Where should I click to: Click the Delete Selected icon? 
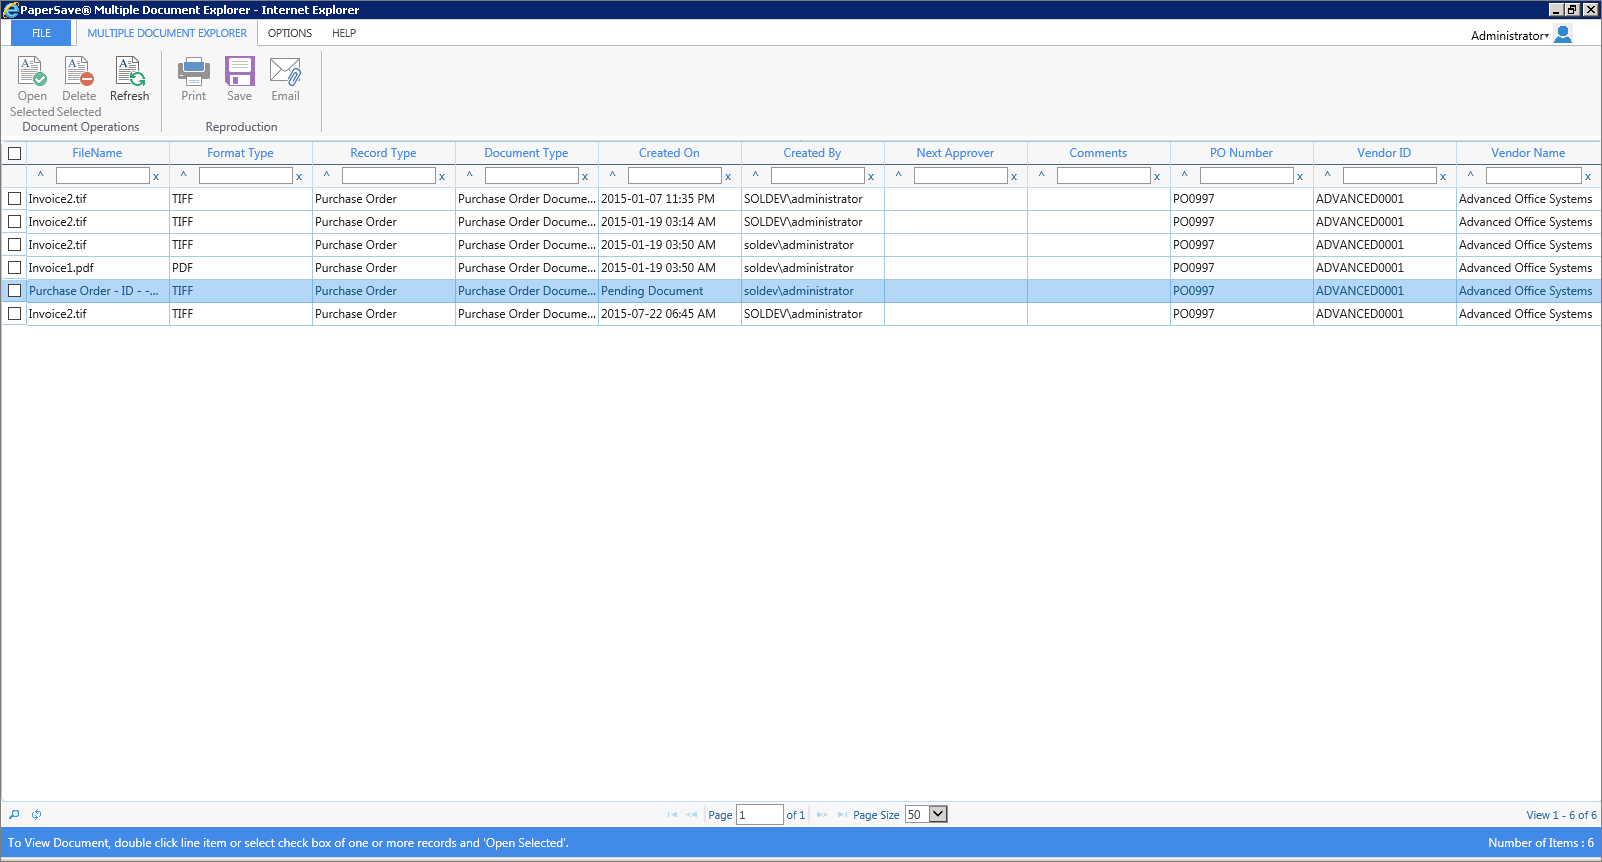79,72
